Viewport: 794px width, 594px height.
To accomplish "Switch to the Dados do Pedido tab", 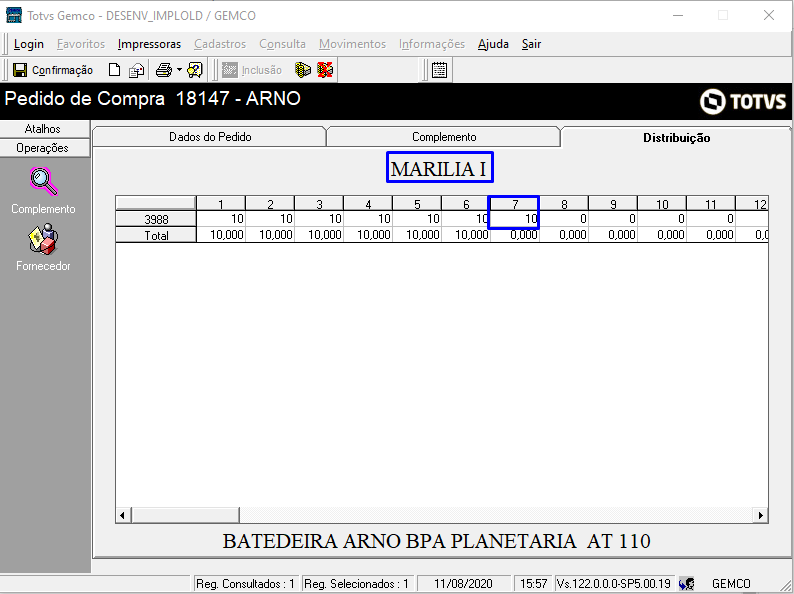I will tap(210, 137).
